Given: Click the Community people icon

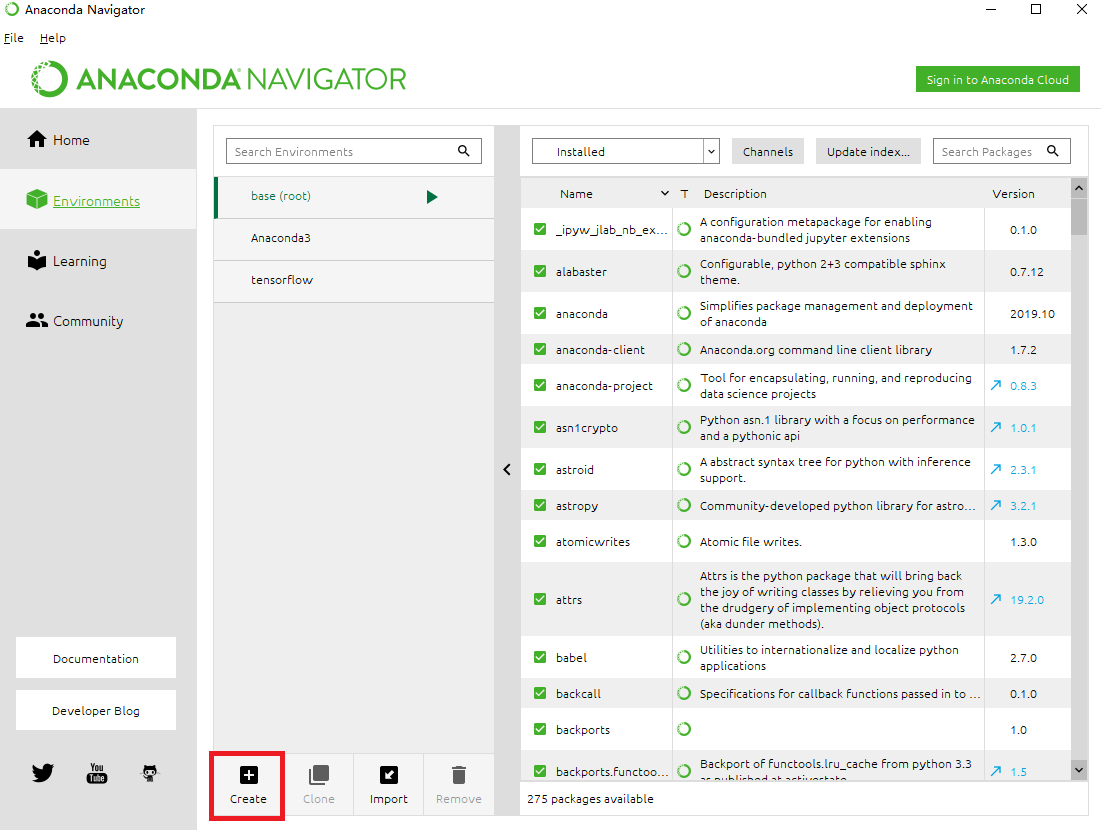Looking at the screenshot, I should click(x=37, y=320).
